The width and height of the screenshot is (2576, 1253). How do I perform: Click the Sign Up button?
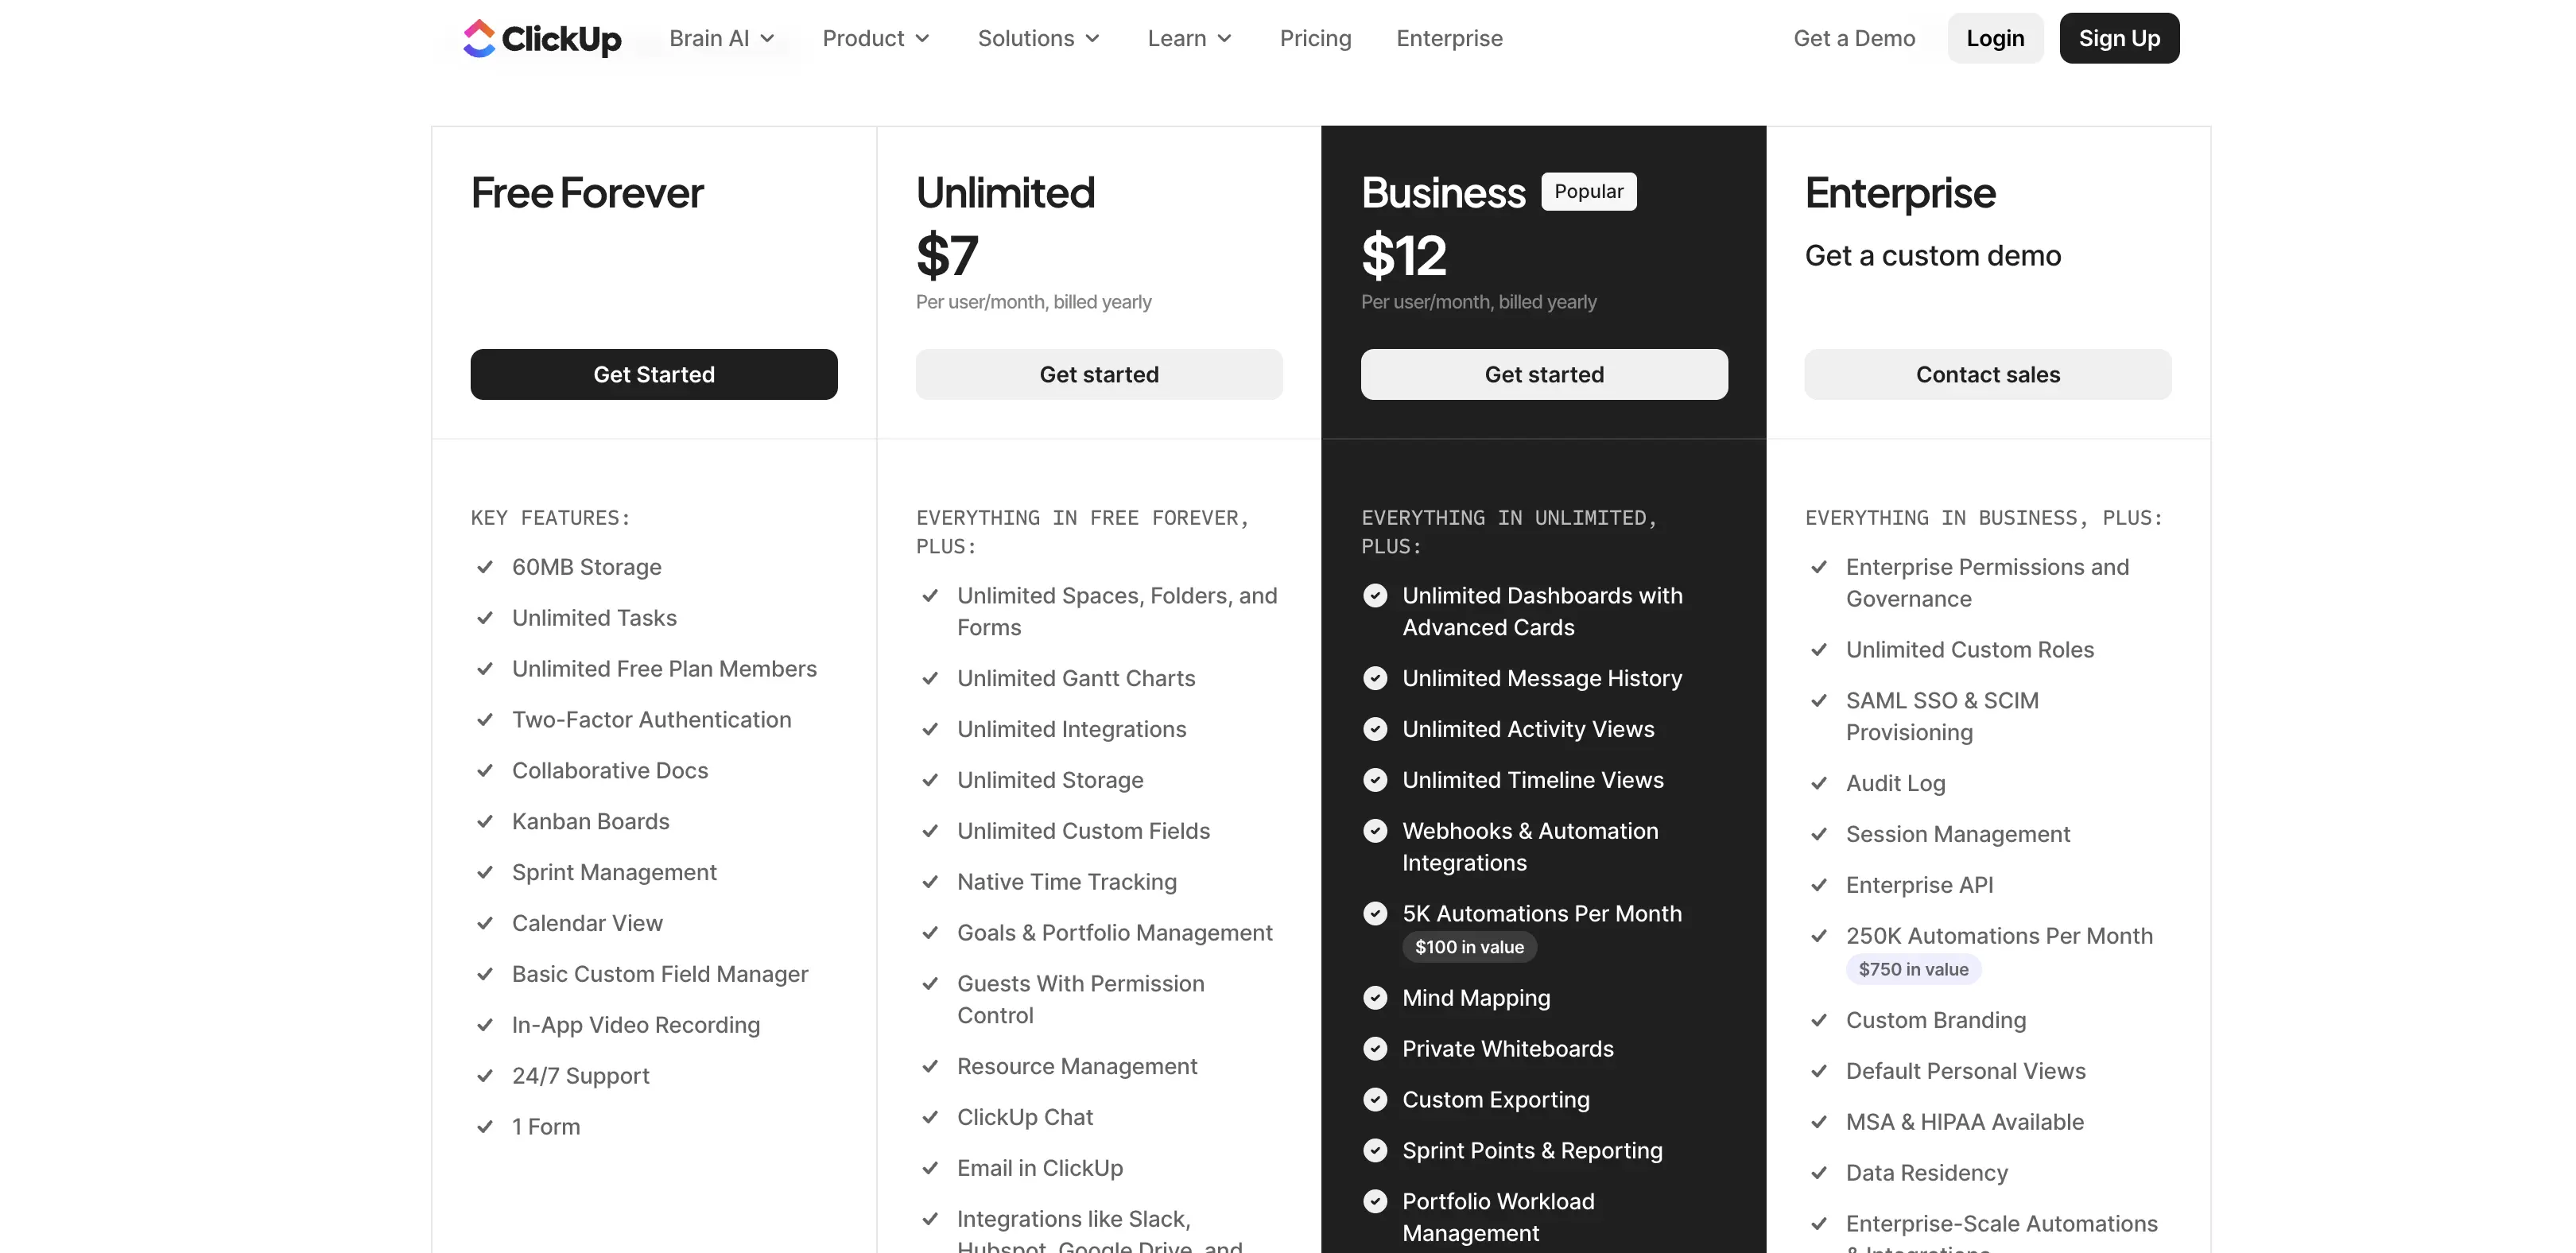[x=2119, y=38]
